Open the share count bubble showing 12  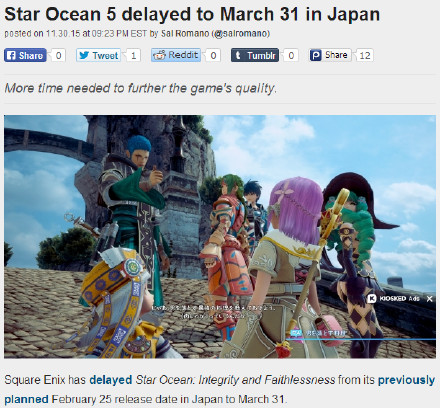[365, 55]
